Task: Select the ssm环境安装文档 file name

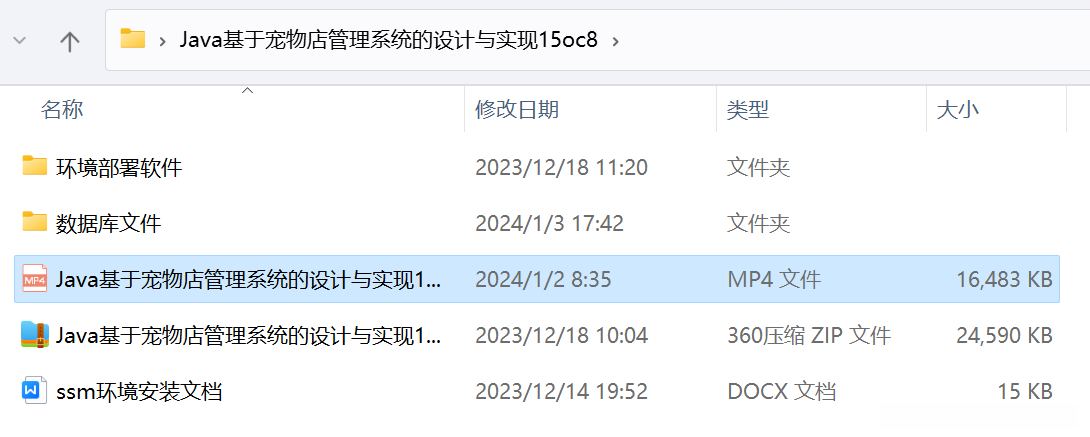Action: (x=139, y=391)
